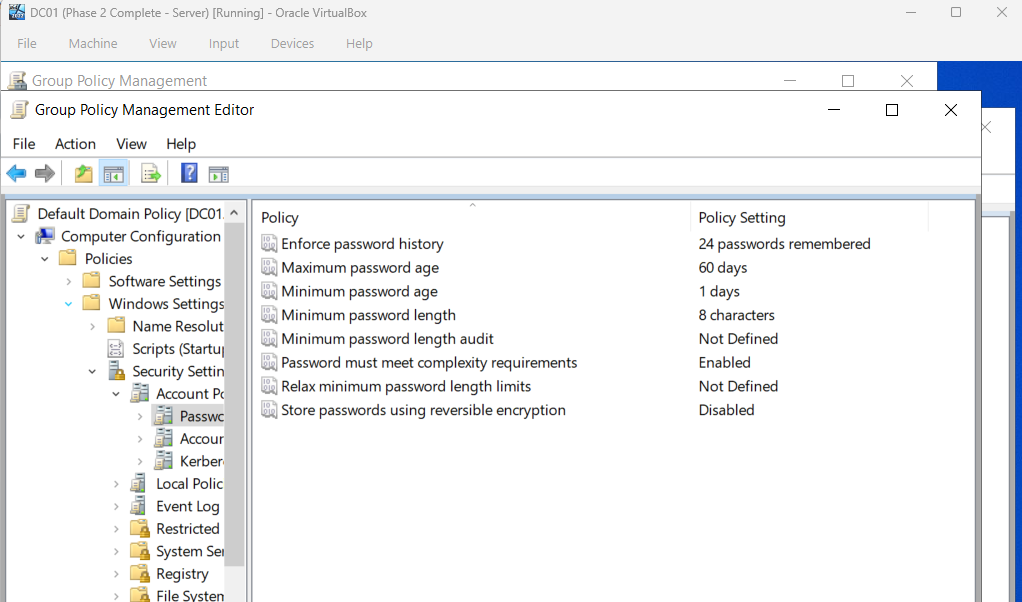Open the VirtualBox Input menu
The width and height of the screenshot is (1022, 602).
(x=224, y=43)
